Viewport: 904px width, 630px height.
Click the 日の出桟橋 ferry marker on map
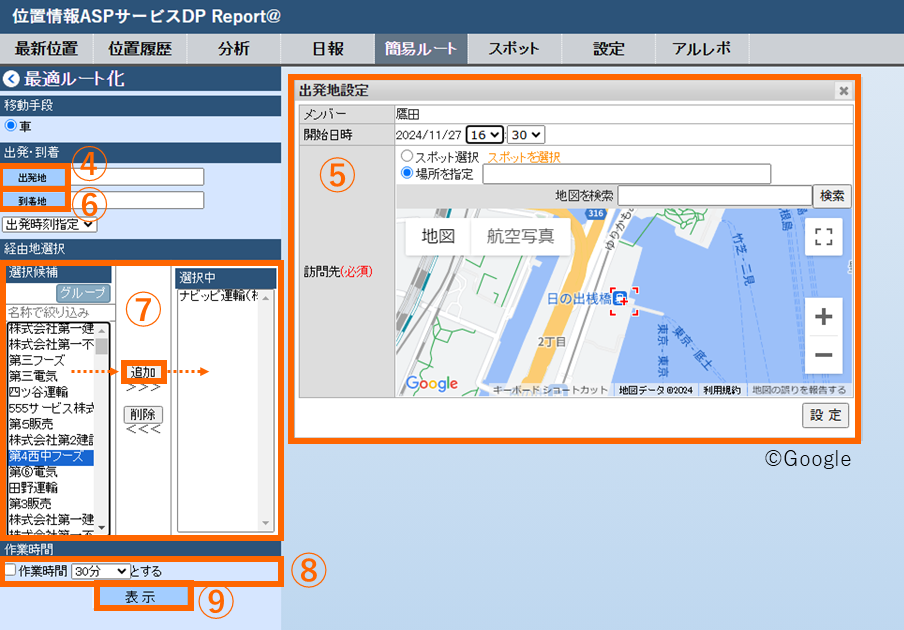pos(621,299)
